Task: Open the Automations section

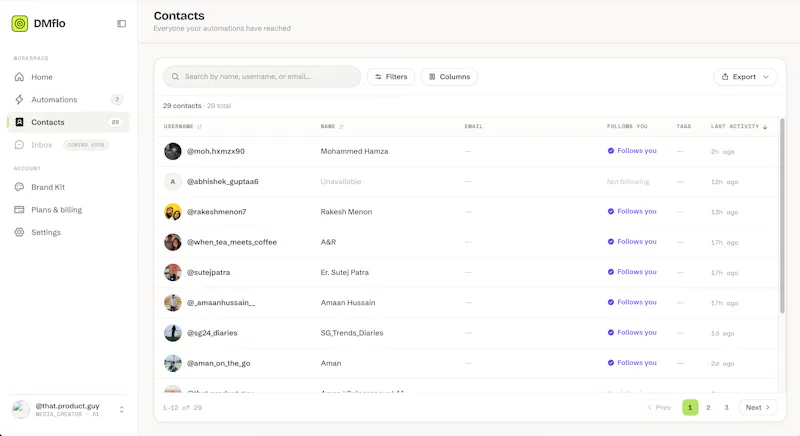Action: (68, 99)
